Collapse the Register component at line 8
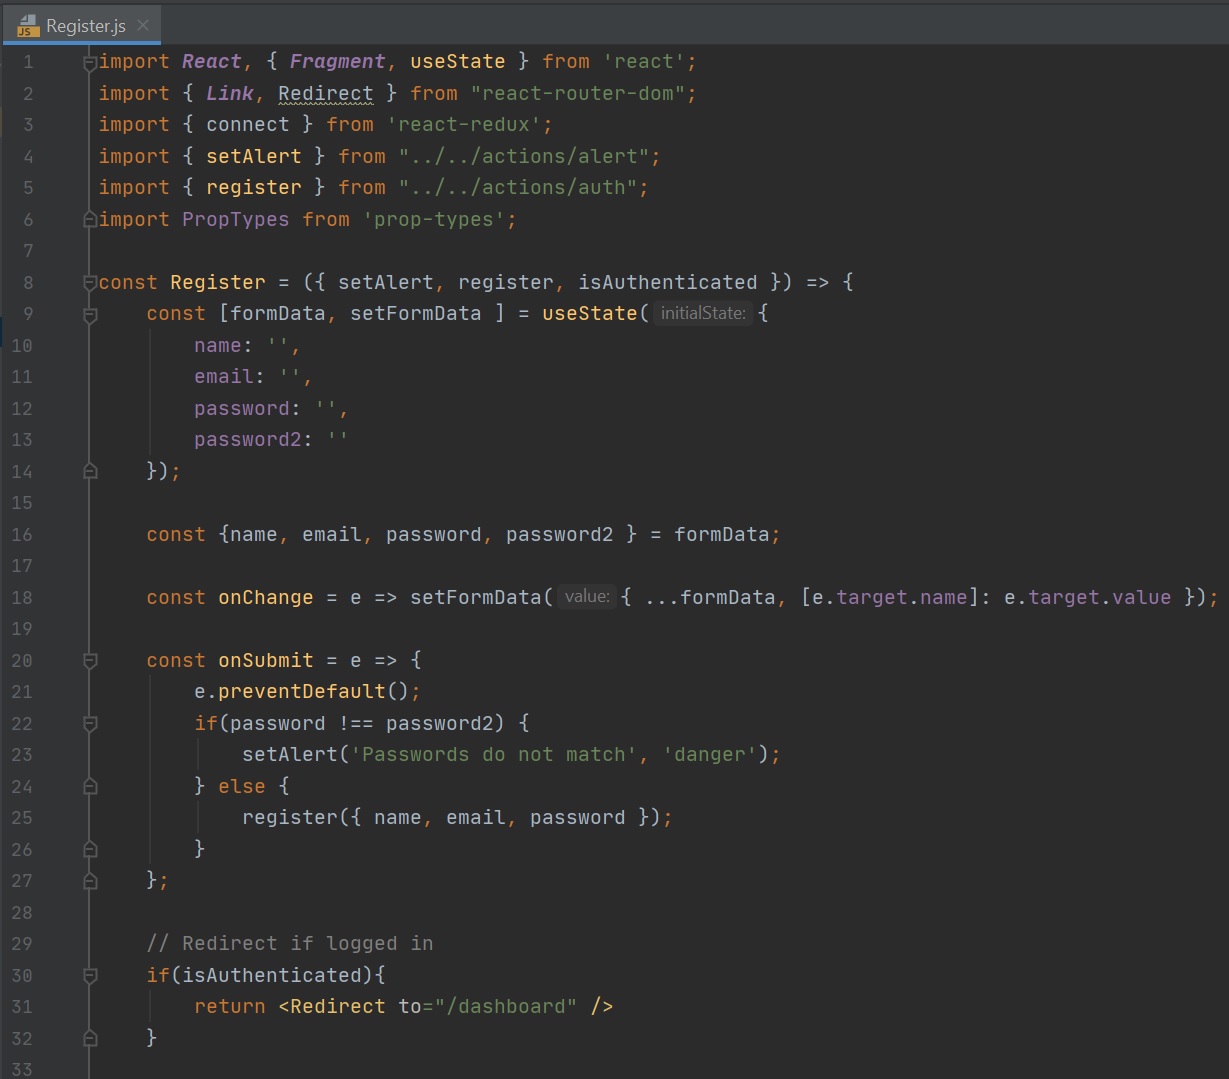 [x=90, y=283]
